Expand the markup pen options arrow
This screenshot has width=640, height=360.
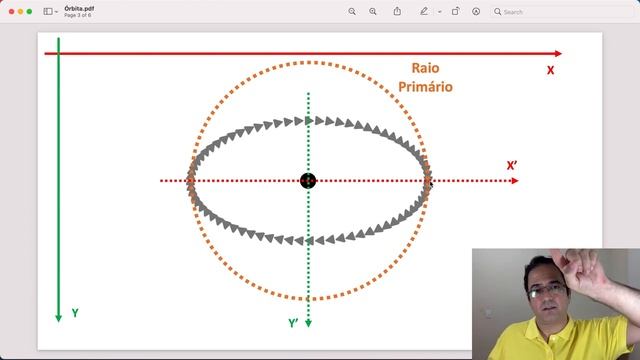pos(440,12)
